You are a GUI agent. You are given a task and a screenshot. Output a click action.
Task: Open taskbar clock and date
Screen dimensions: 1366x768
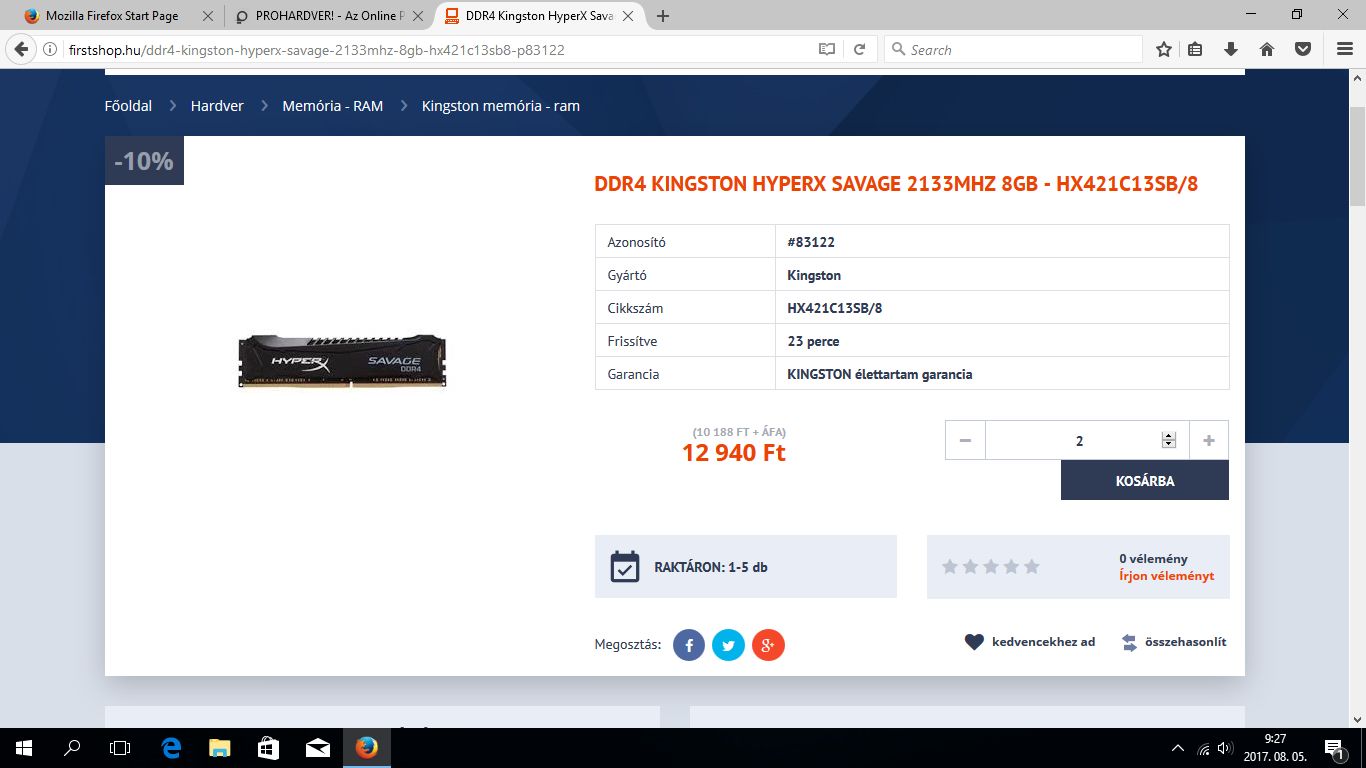1275,747
